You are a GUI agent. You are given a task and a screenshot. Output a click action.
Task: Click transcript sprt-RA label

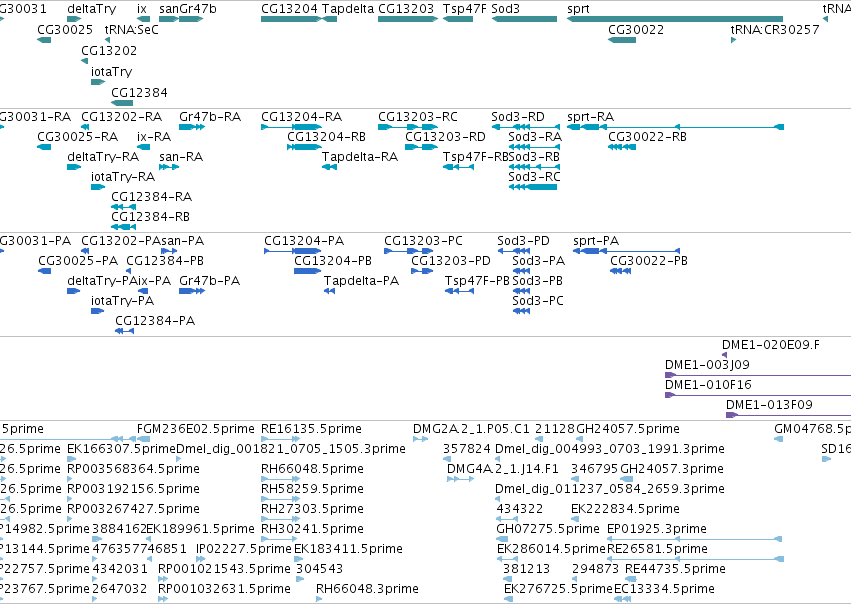590,117
